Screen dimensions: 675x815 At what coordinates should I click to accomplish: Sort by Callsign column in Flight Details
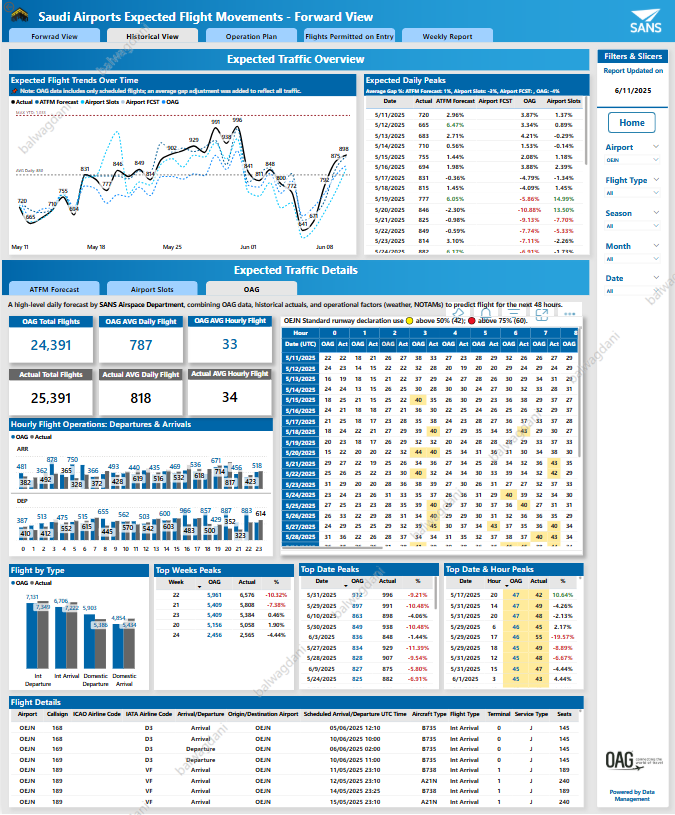point(57,714)
